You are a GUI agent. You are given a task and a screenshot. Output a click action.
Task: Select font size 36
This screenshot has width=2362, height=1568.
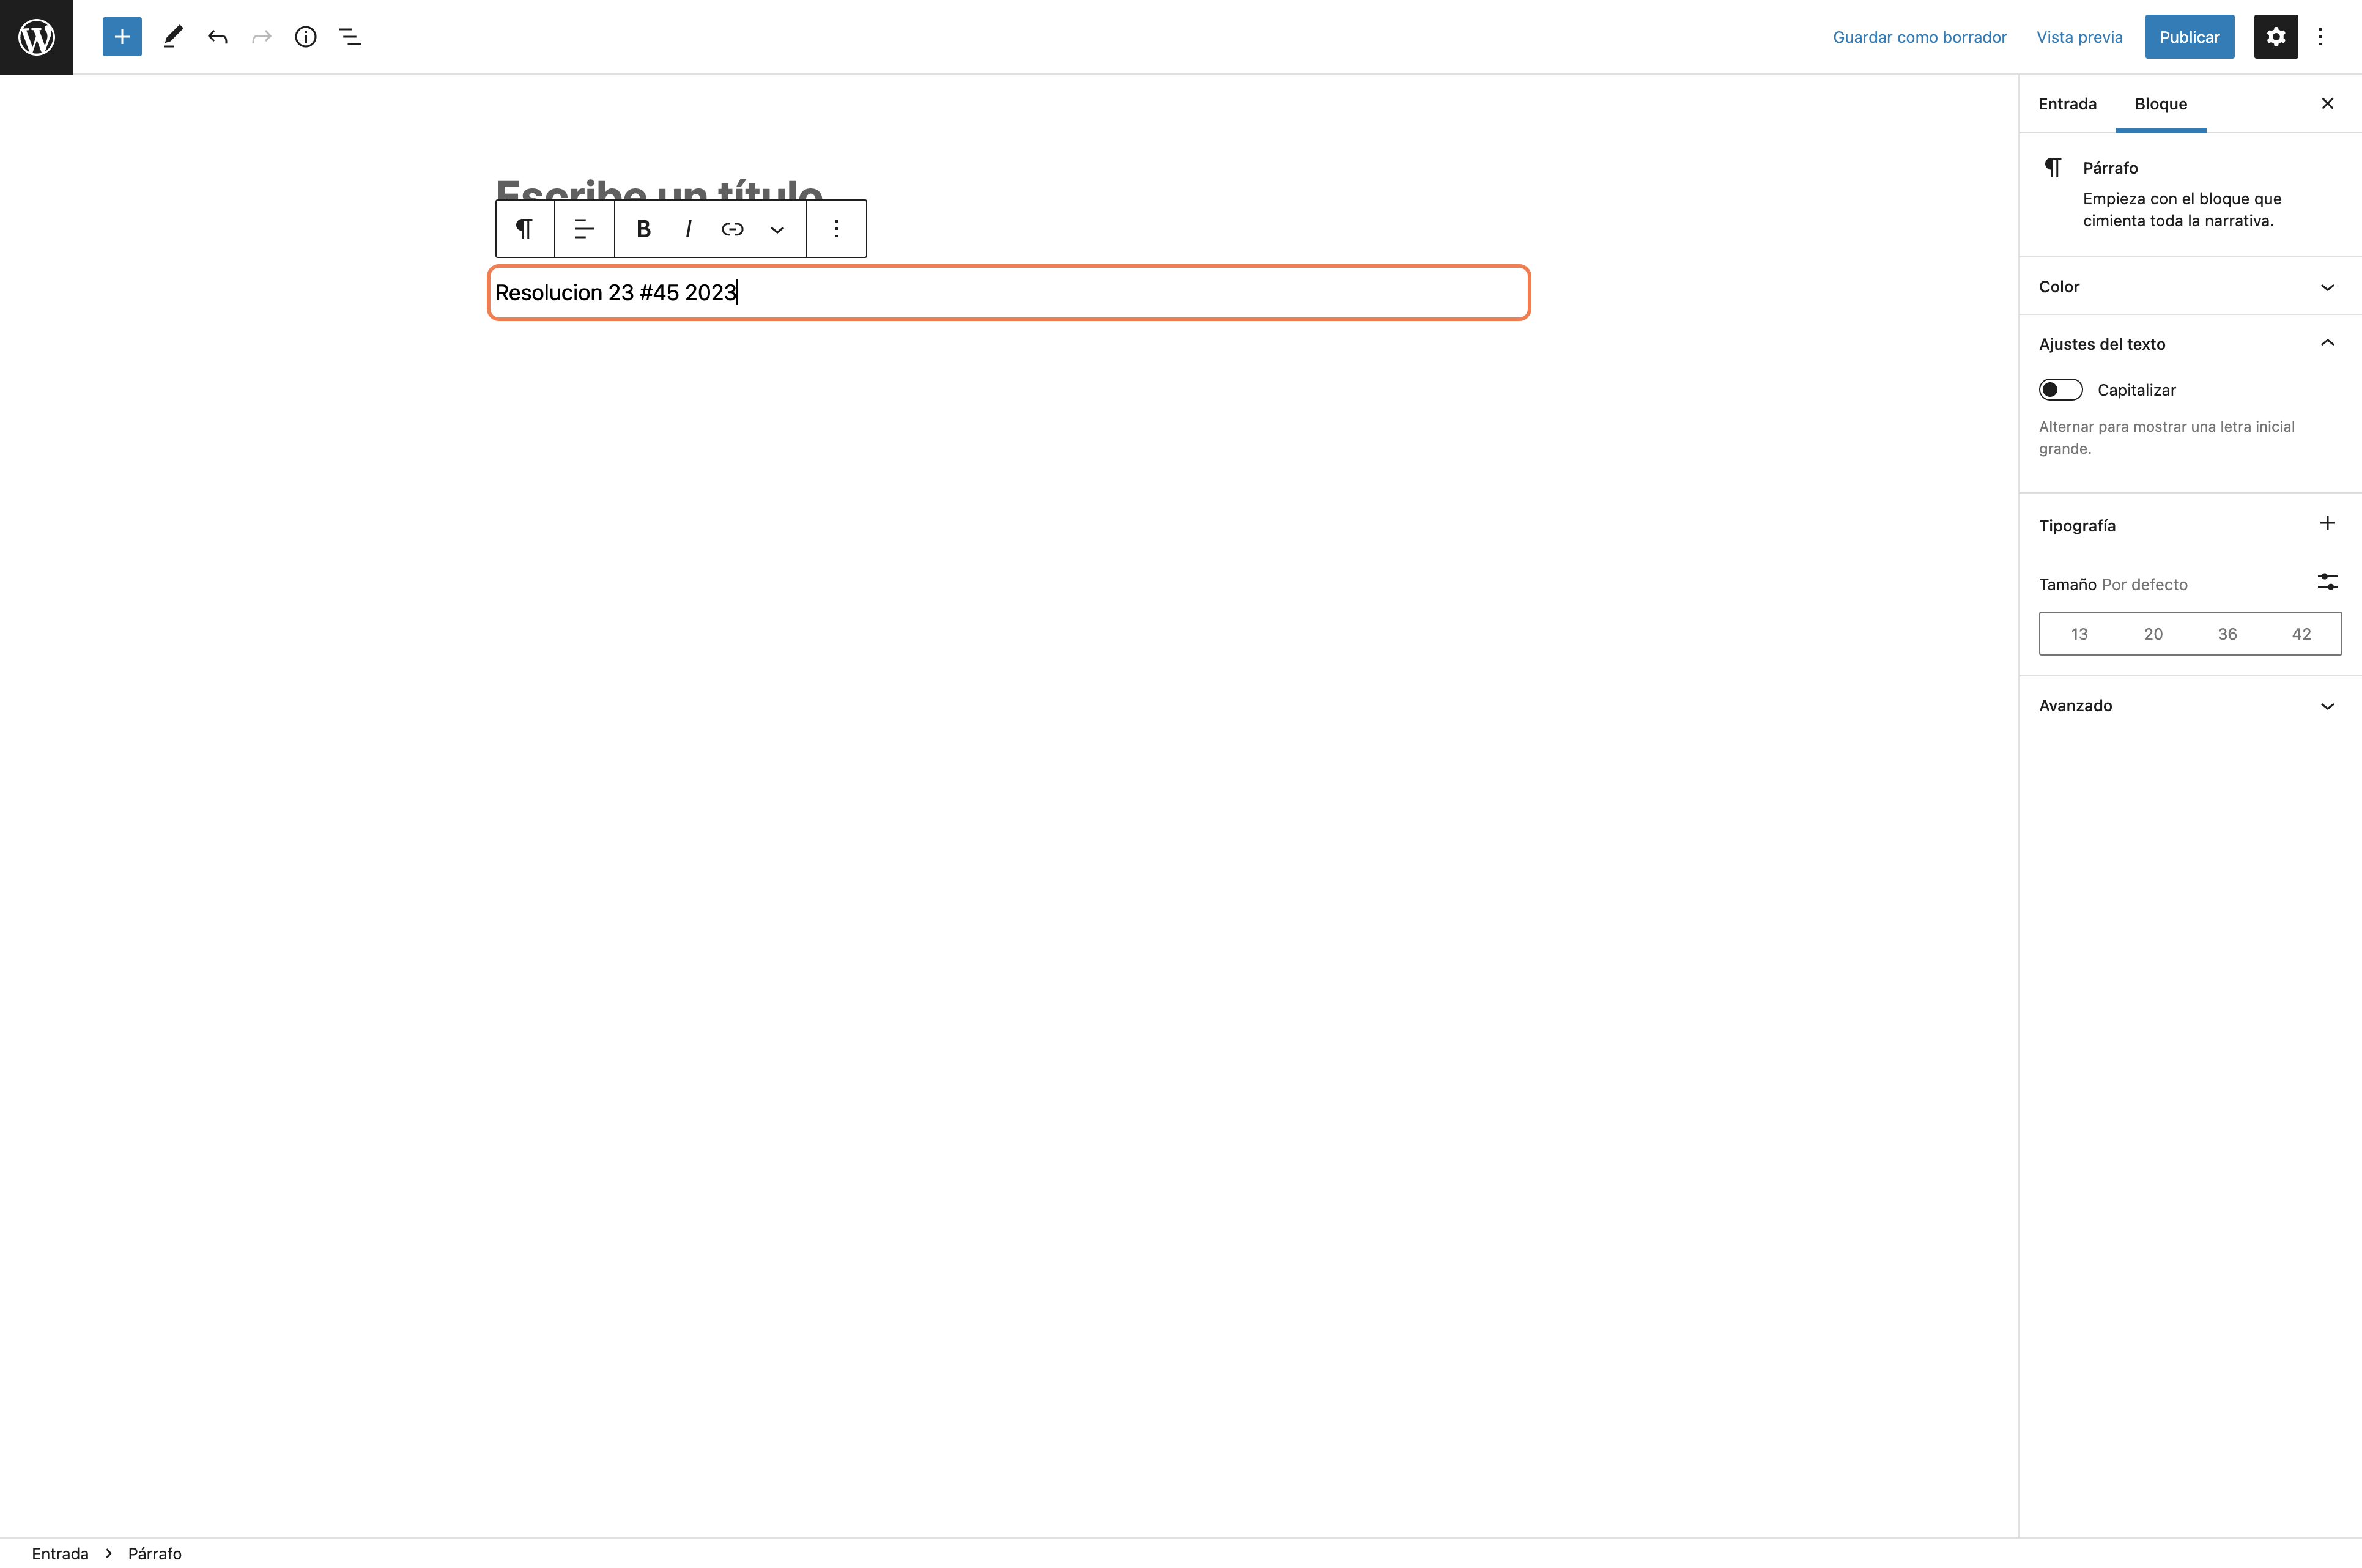(2227, 634)
